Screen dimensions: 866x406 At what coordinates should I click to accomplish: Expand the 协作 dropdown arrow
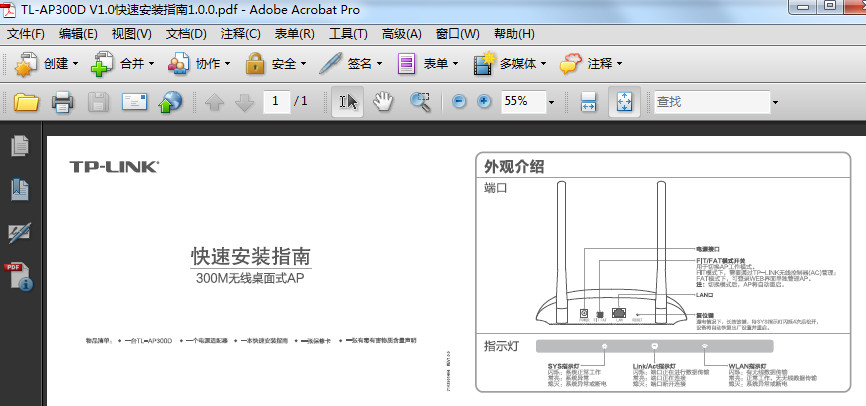pyautogui.click(x=227, y=64)
